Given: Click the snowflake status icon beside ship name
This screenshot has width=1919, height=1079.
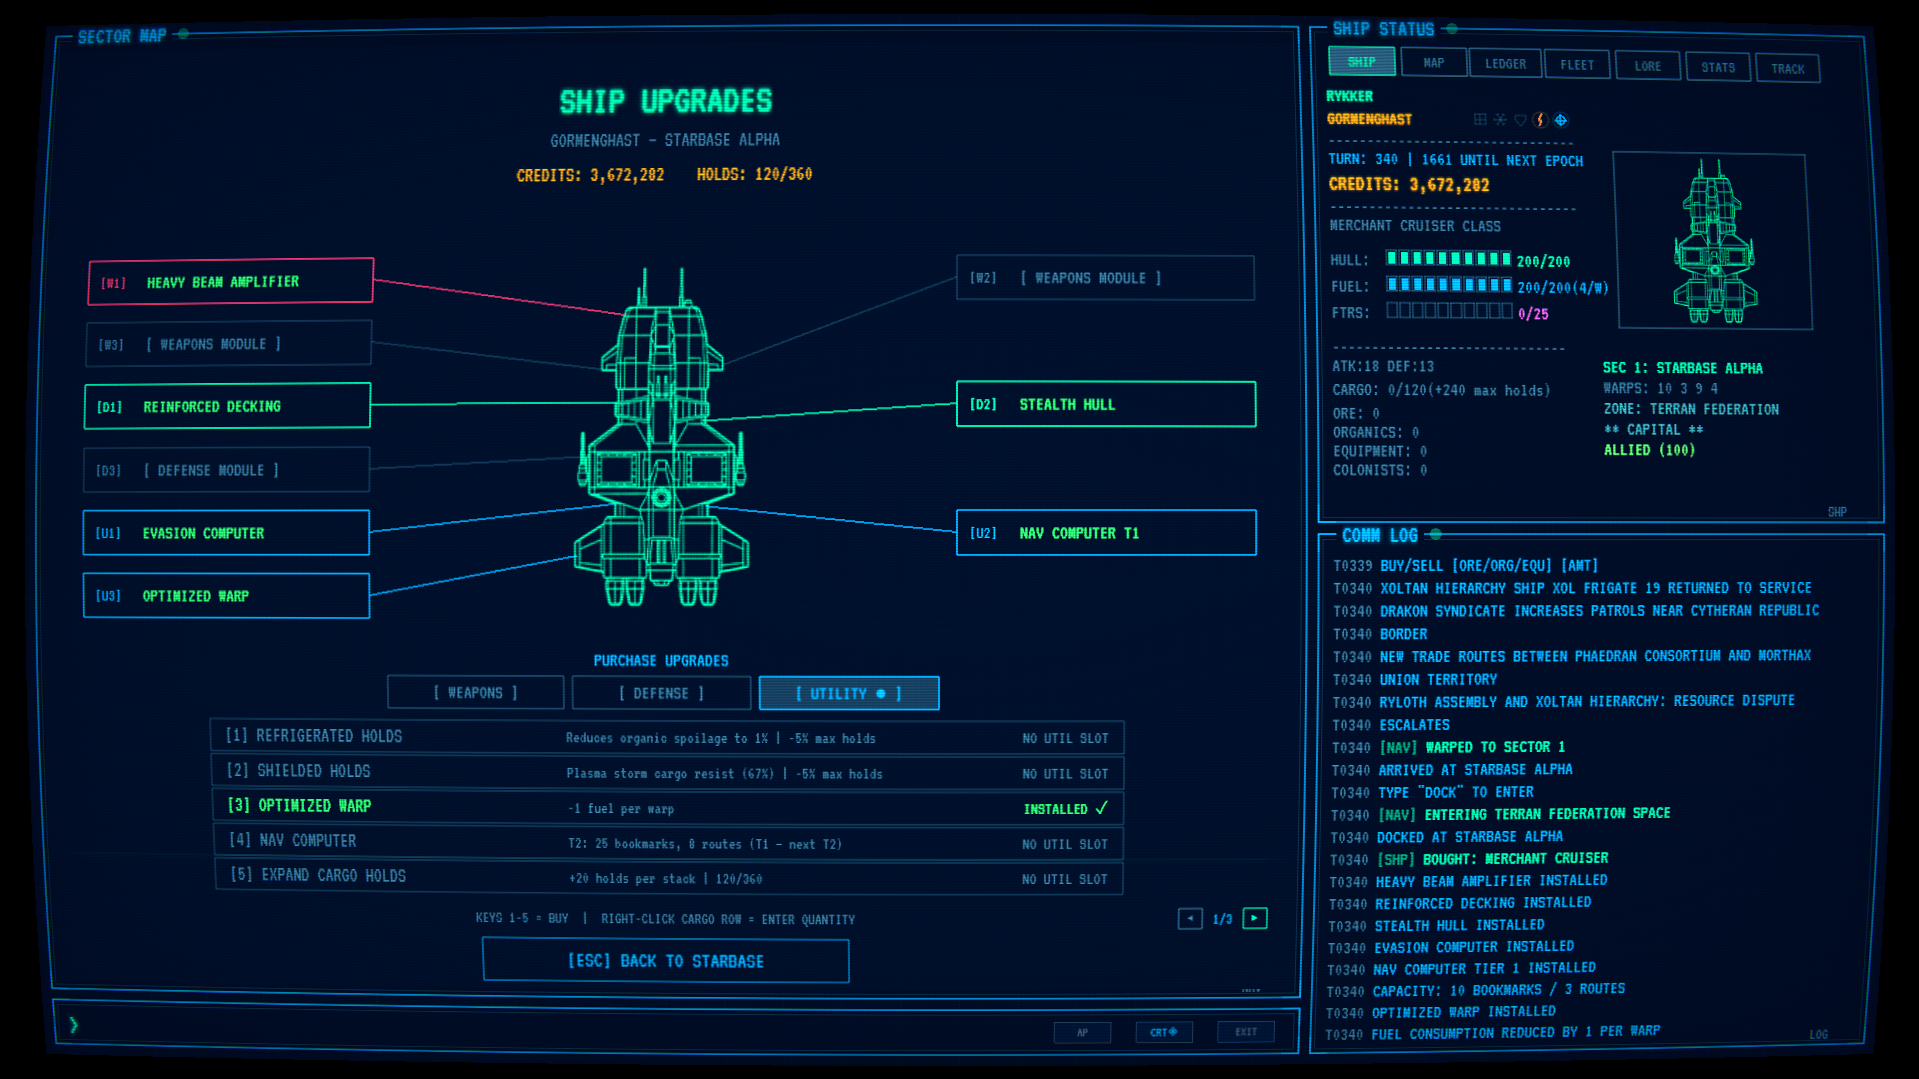Looking at the screenshot, I should pyautogui.click(x=1500, y=120).
